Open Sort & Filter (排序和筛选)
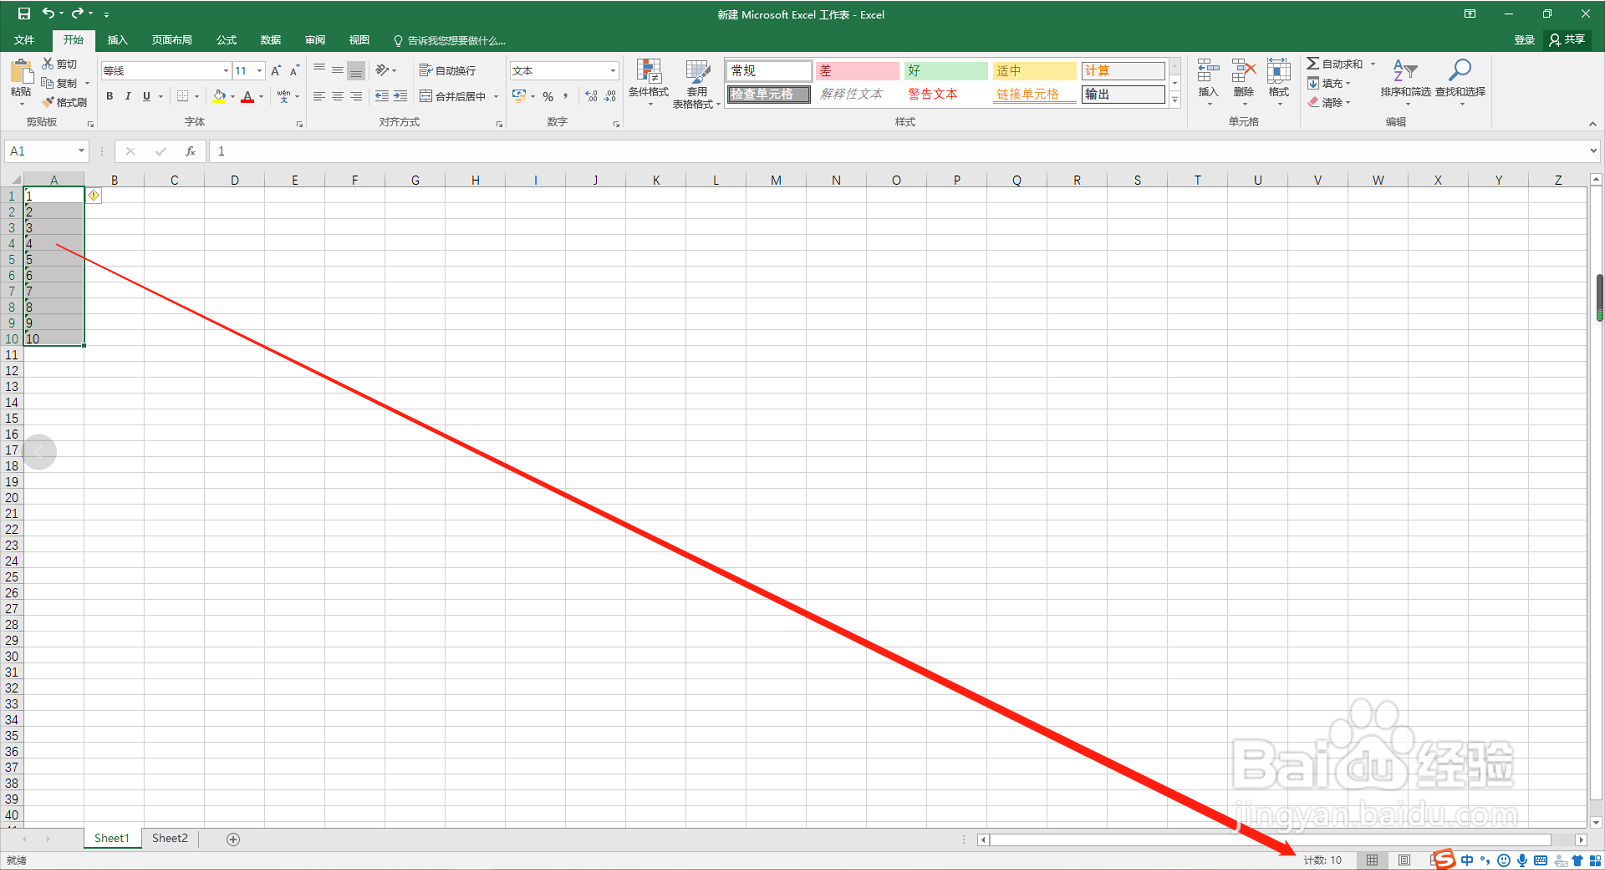1605x870 pixels. 1405,82
